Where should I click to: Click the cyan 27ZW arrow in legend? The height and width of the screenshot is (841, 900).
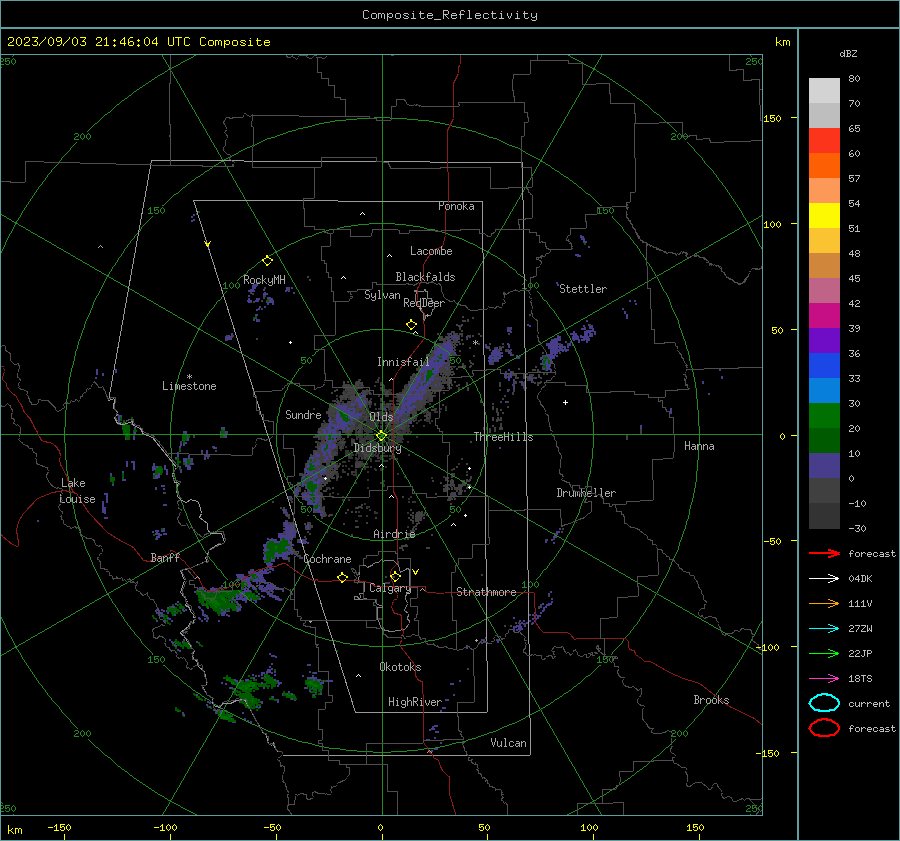[824, 629]
